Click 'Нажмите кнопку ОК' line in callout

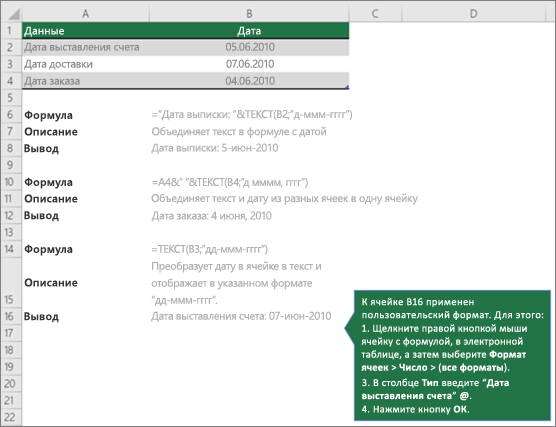pyautogui.click(x=416, y=409)
